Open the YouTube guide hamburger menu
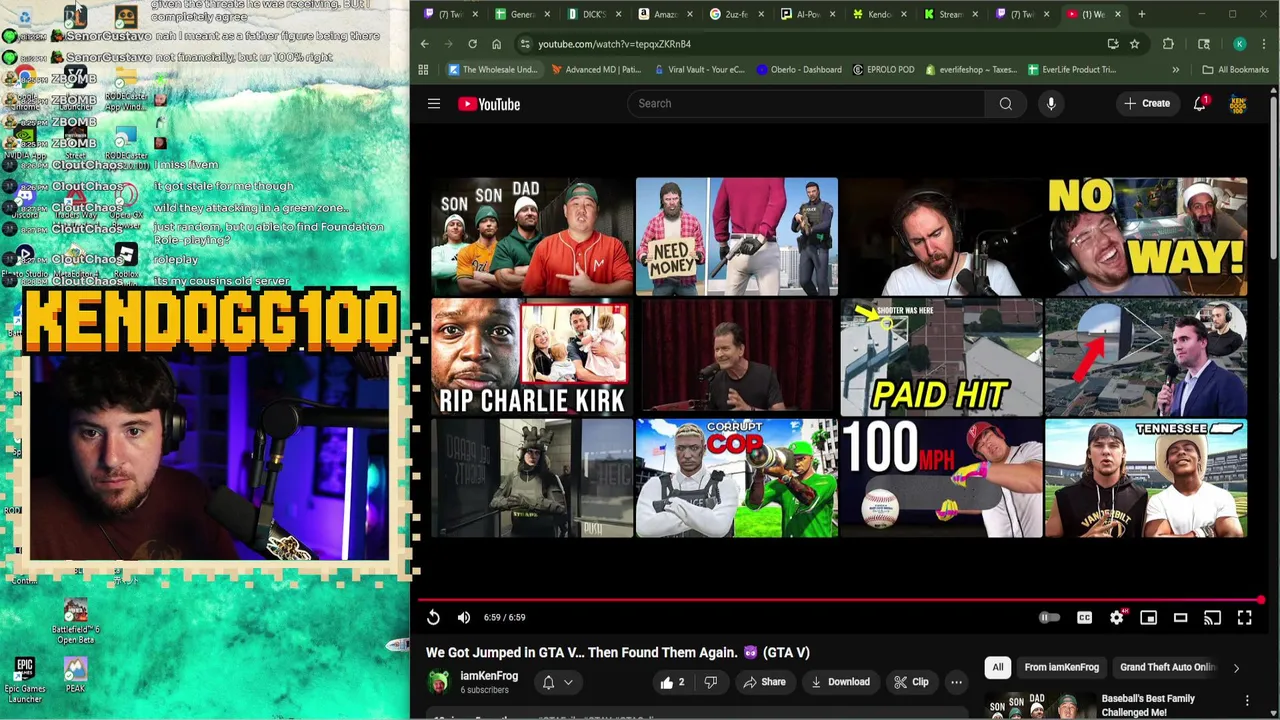This screenshot has width=1280, height=720. [434, 104]
